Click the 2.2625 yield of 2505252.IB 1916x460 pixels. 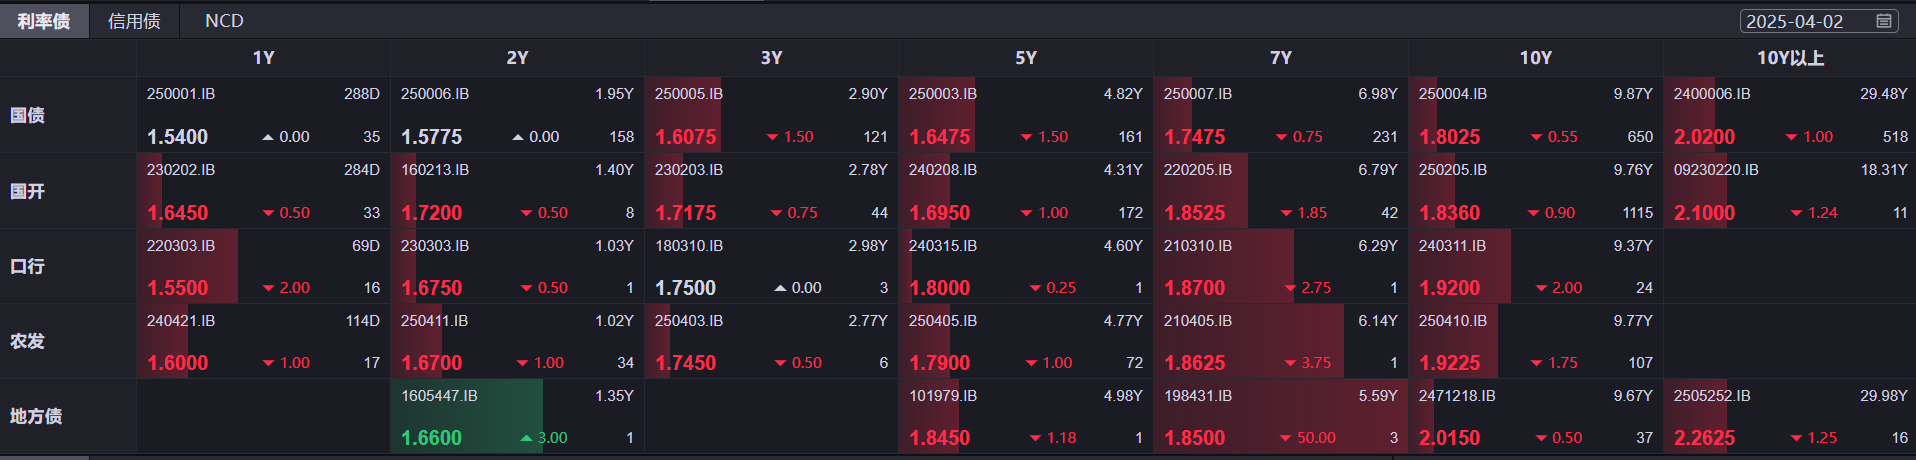tap(1704, 438)
